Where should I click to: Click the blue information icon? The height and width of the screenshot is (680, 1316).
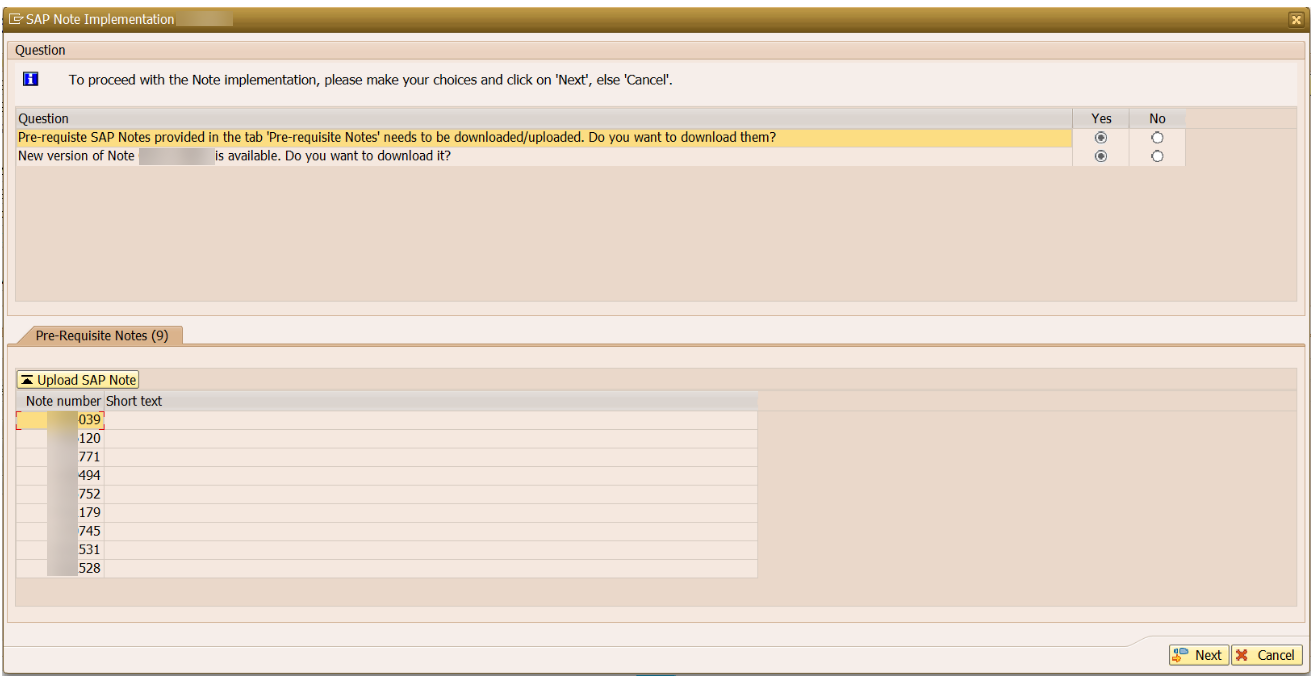point(31,79)
